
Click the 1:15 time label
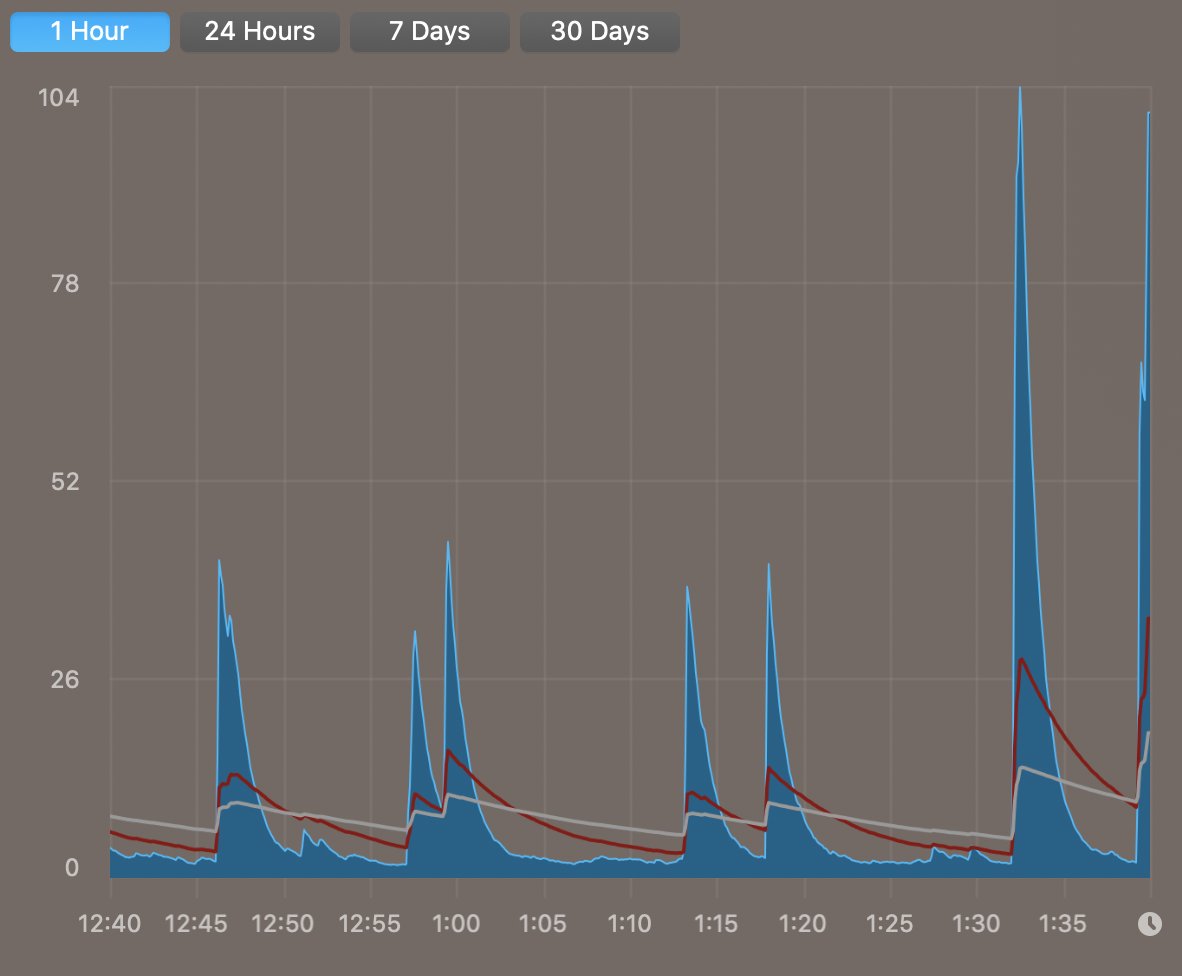coord(716,923)
